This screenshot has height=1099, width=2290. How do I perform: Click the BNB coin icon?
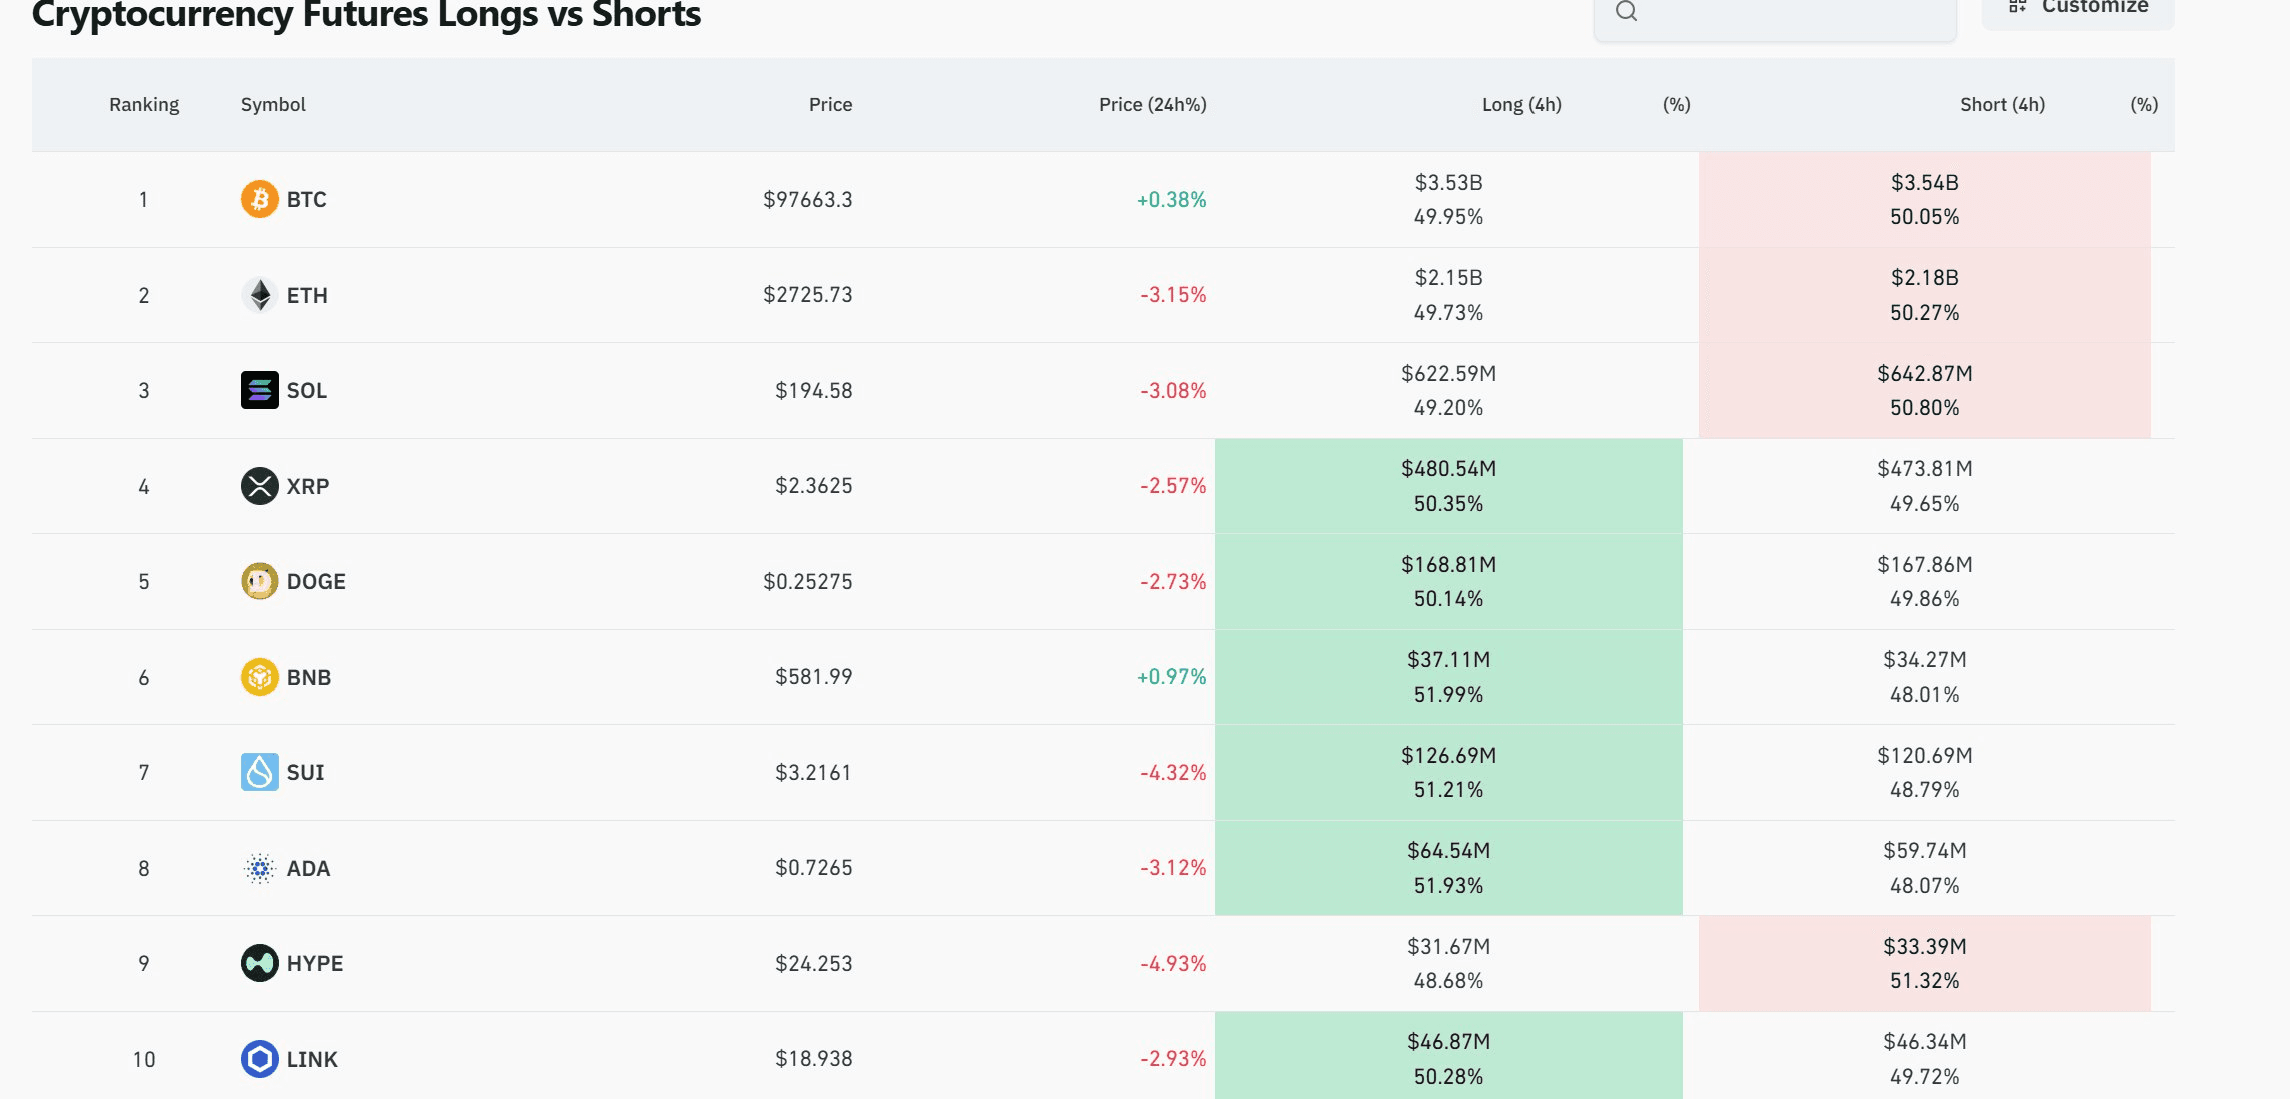pos(260,677)
